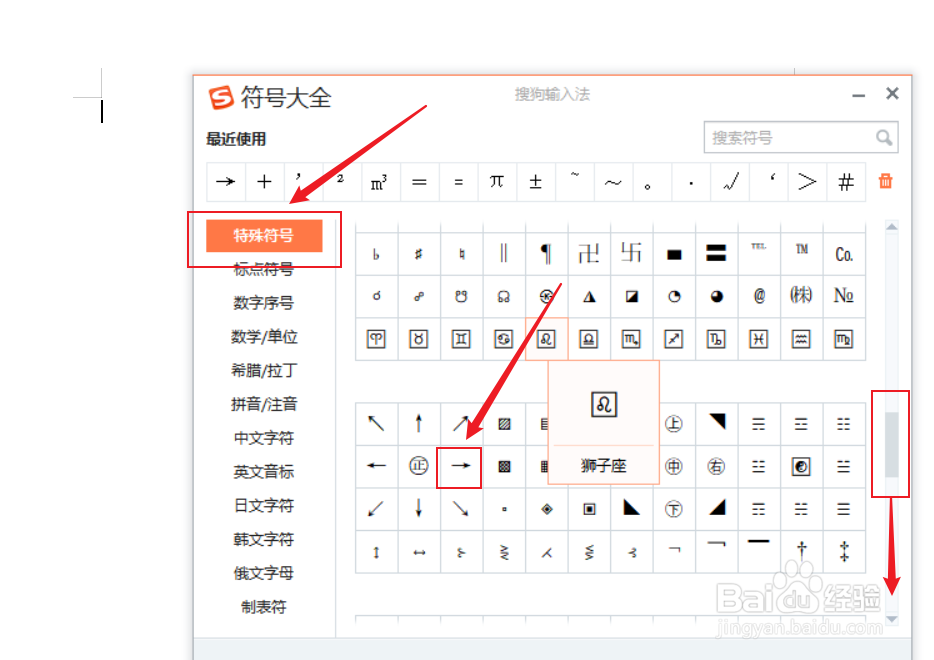934x660 pixels.
Task: Clear recent symbols with trash icon
Action: 886,181
